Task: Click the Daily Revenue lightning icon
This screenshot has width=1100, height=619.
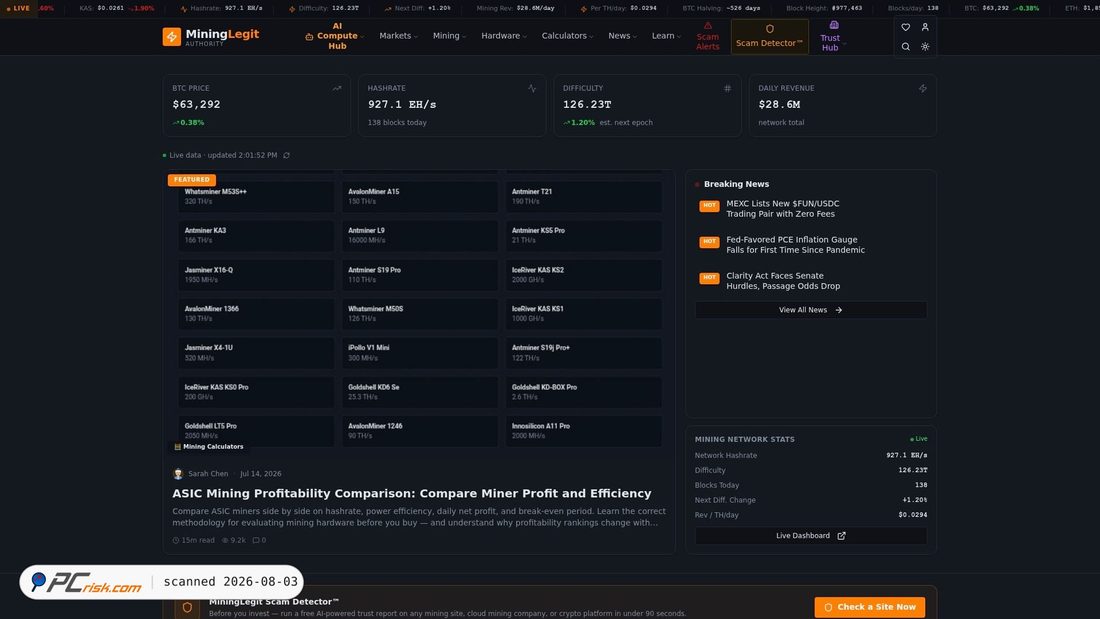Action: coord(923,88)
